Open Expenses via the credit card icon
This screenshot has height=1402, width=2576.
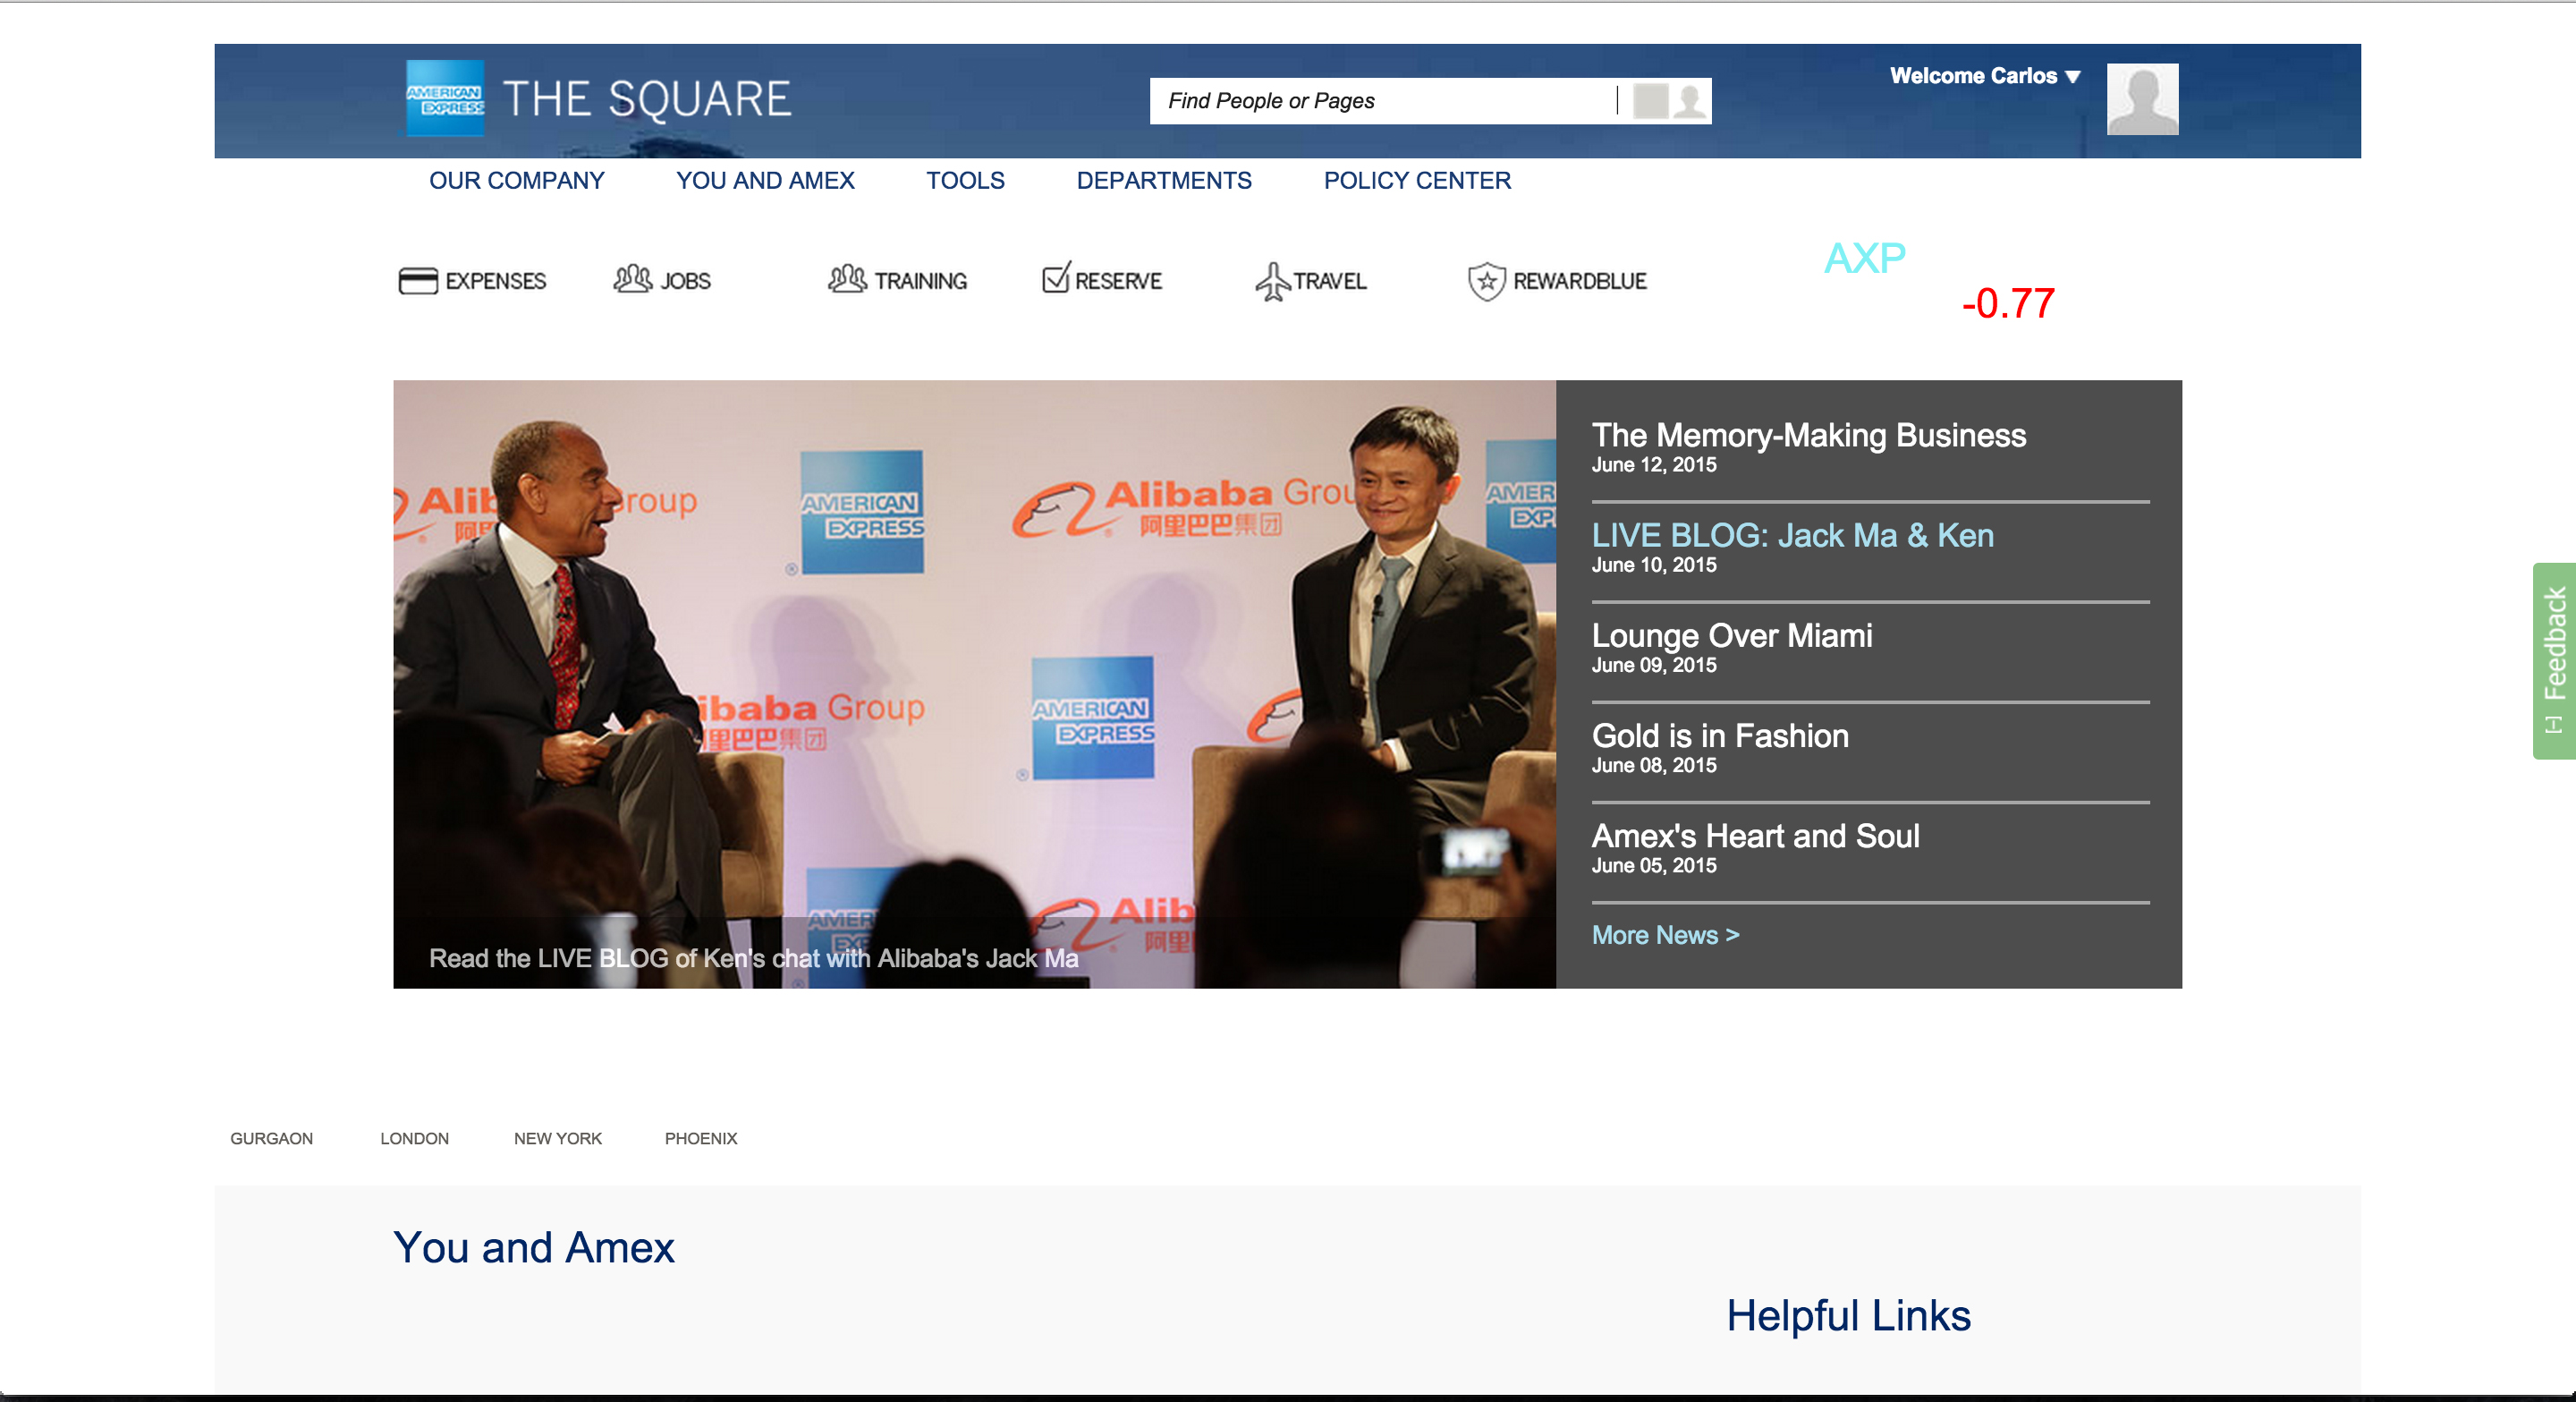(418, 281)
